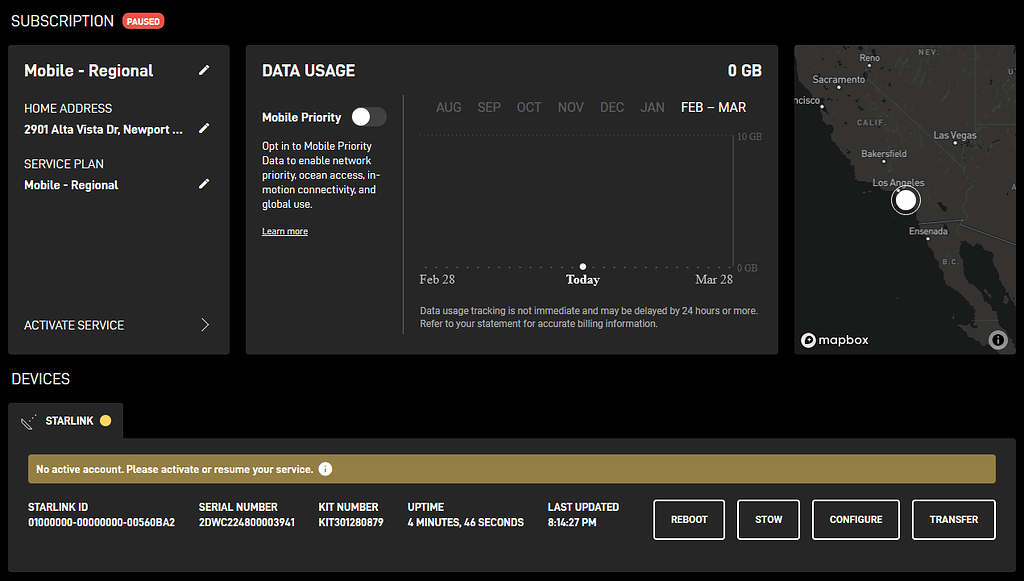Click the Today marker on usage chart
The image size is (1024, 581).
[583, 266]
